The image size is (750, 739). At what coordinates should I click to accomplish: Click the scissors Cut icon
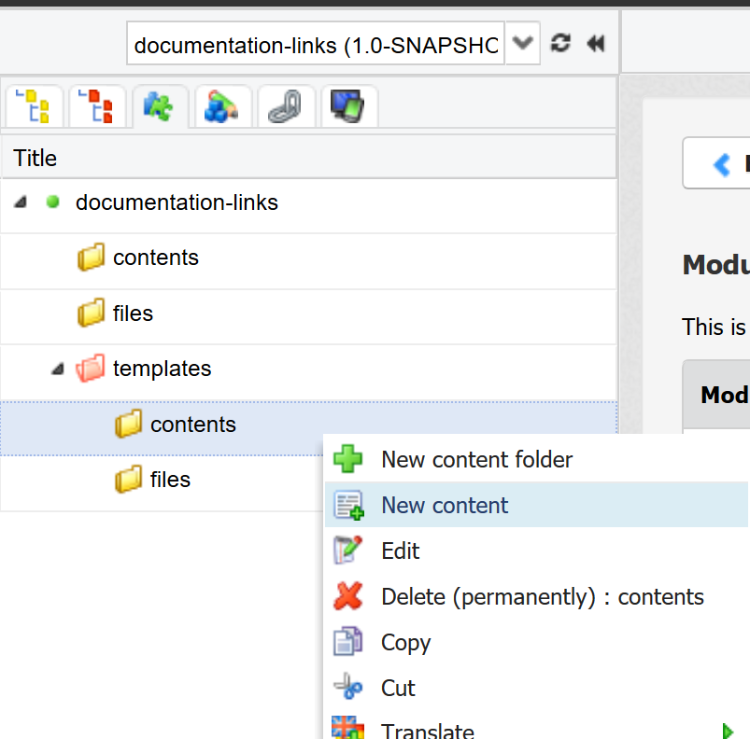348,687
